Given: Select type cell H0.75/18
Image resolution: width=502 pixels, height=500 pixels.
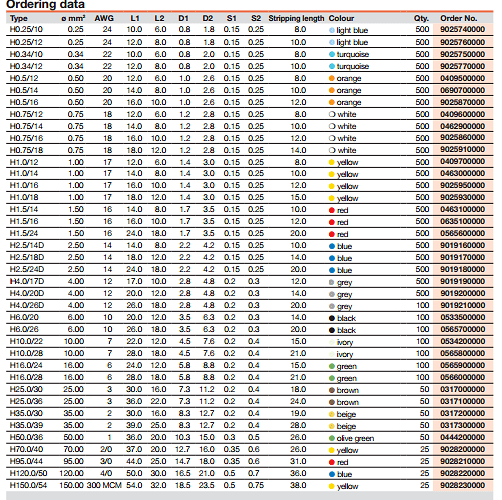Looking at the screenshot, I should [x=26, y=150].
